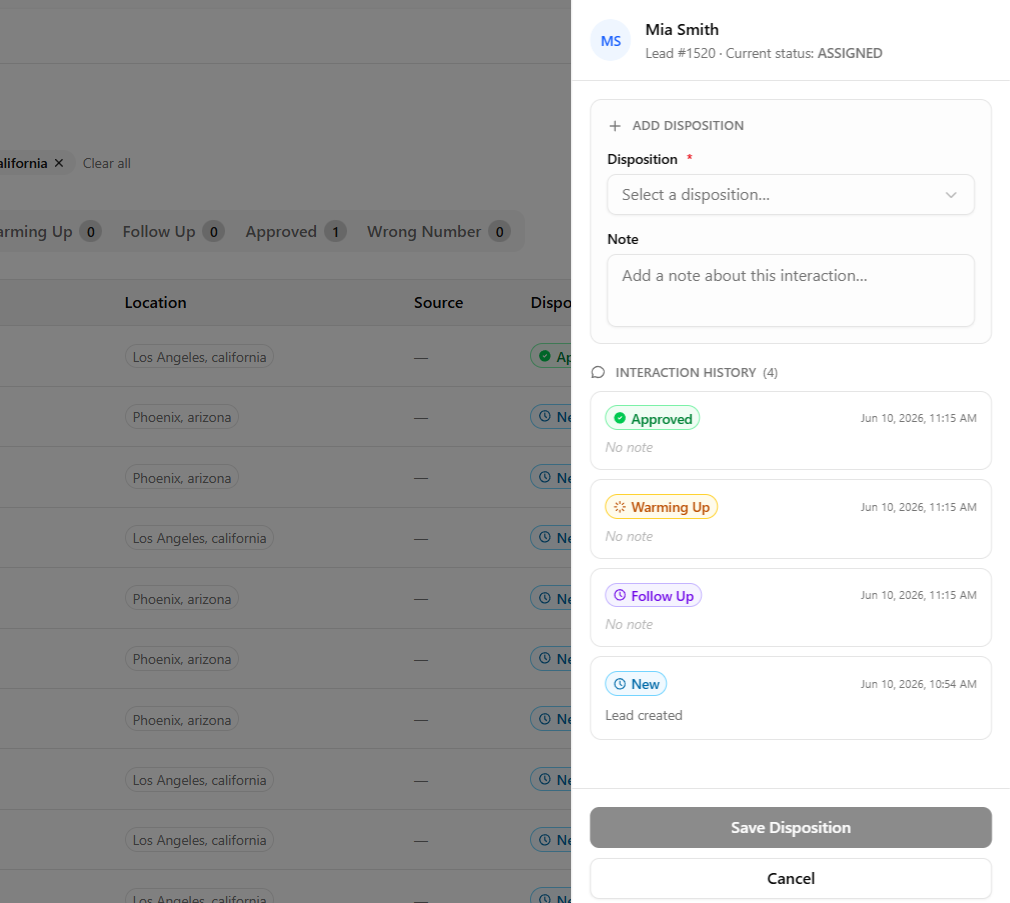Image resolution: width=1010 pixels, height=903 pixels.
Task: Click the Save Disposition button
Action: point(790,828)
